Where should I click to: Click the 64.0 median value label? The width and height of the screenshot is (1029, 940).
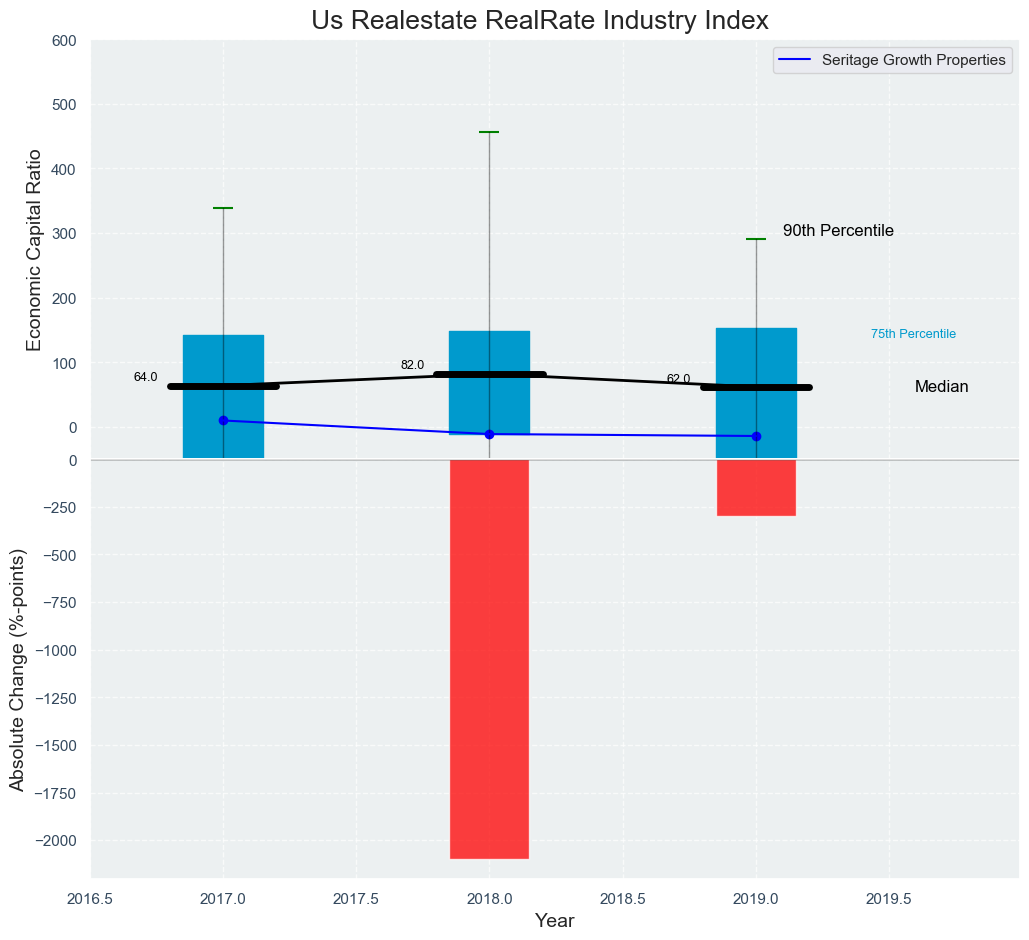click(145, 377)
